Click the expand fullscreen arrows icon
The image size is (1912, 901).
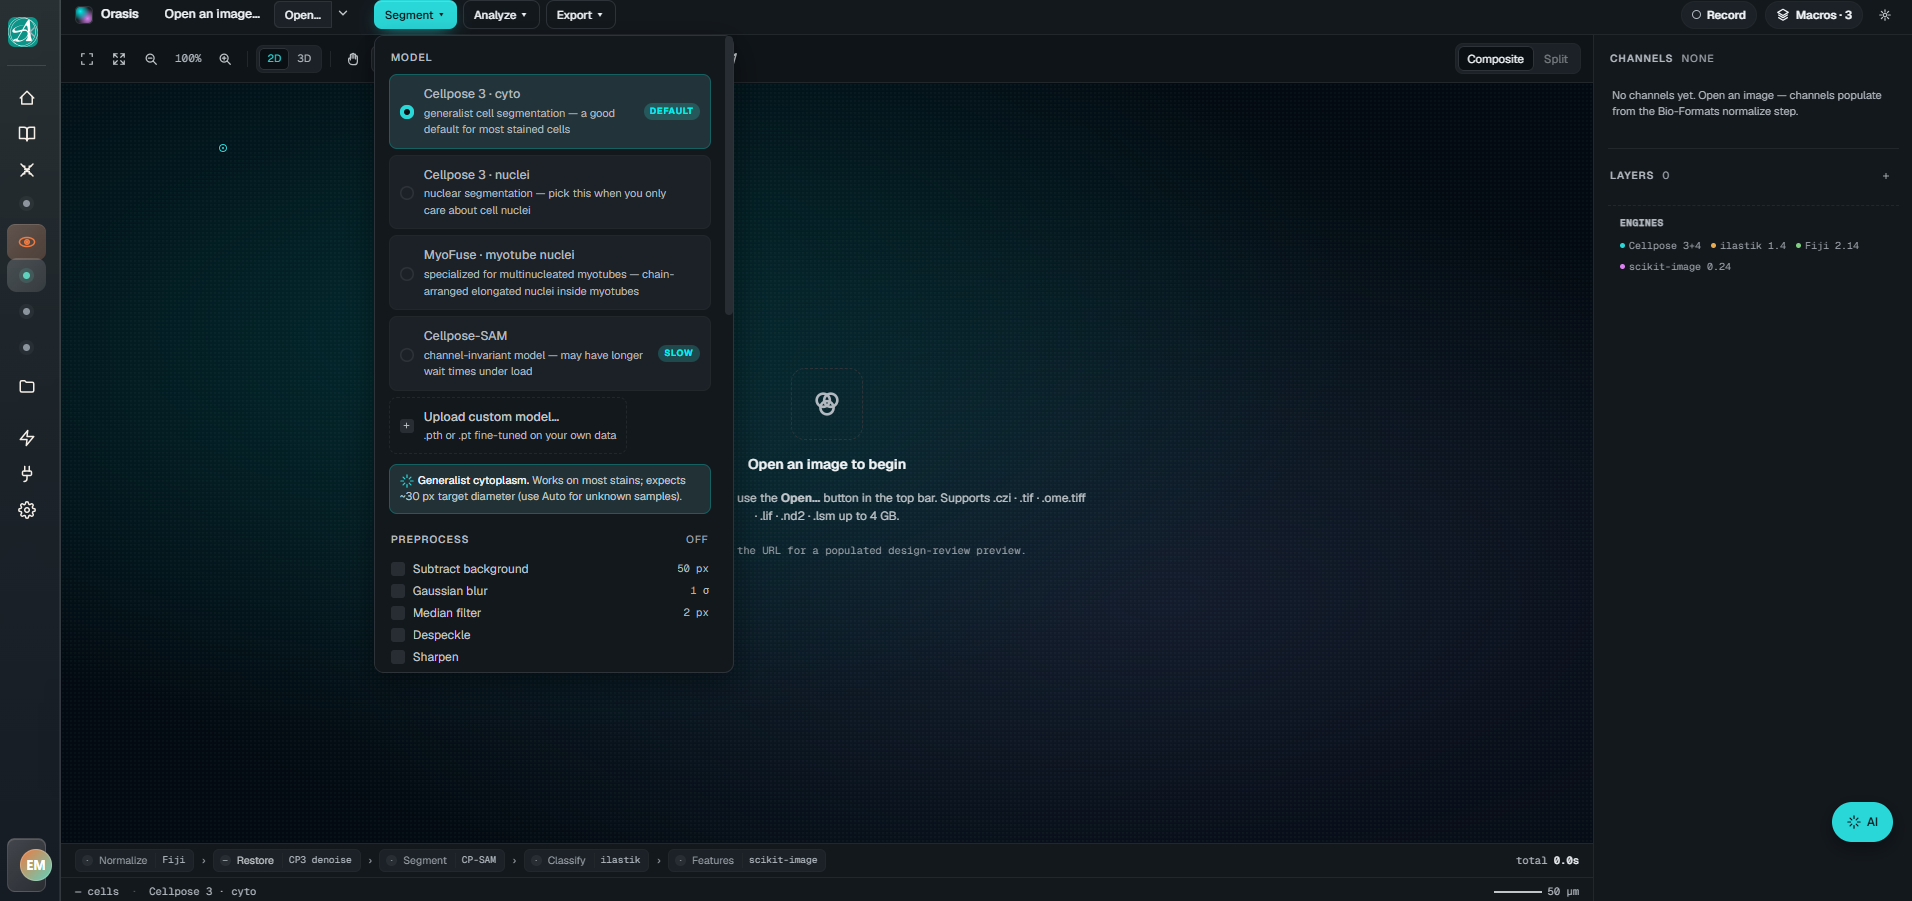pyautogui.click(x=119, y=59)
